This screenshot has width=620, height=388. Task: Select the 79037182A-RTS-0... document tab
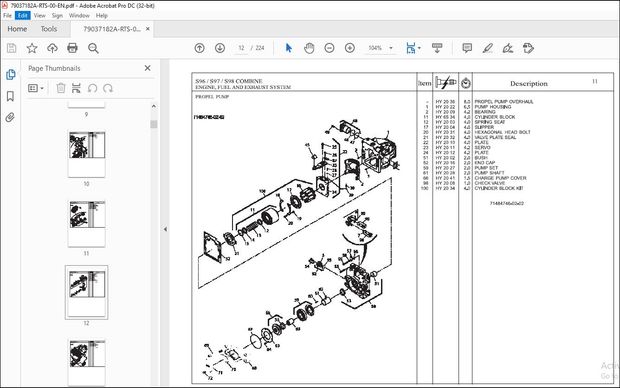tap(112, 29)
